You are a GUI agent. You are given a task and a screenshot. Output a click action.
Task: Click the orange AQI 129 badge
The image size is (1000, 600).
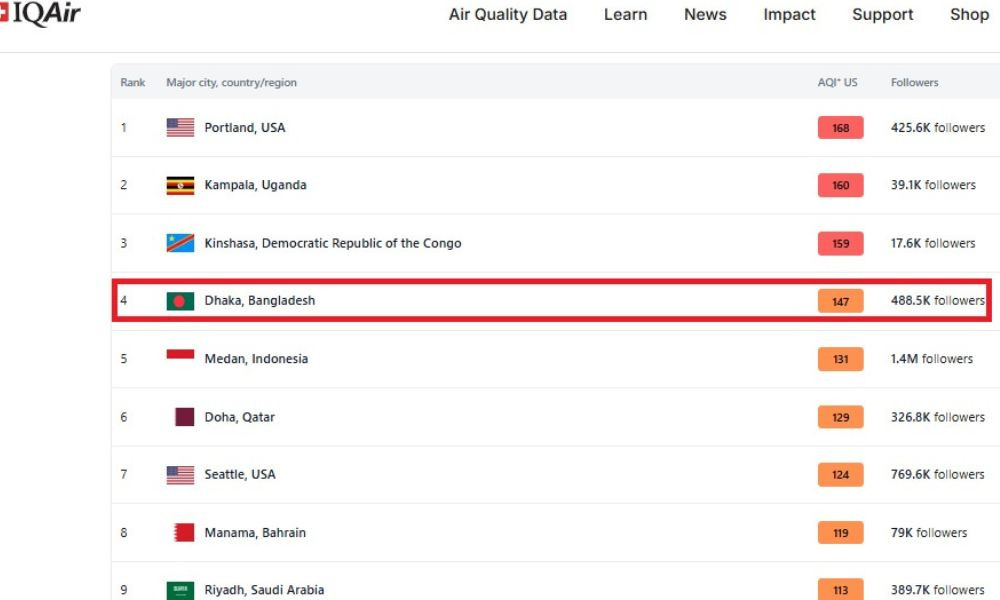[x=841, y=417]
